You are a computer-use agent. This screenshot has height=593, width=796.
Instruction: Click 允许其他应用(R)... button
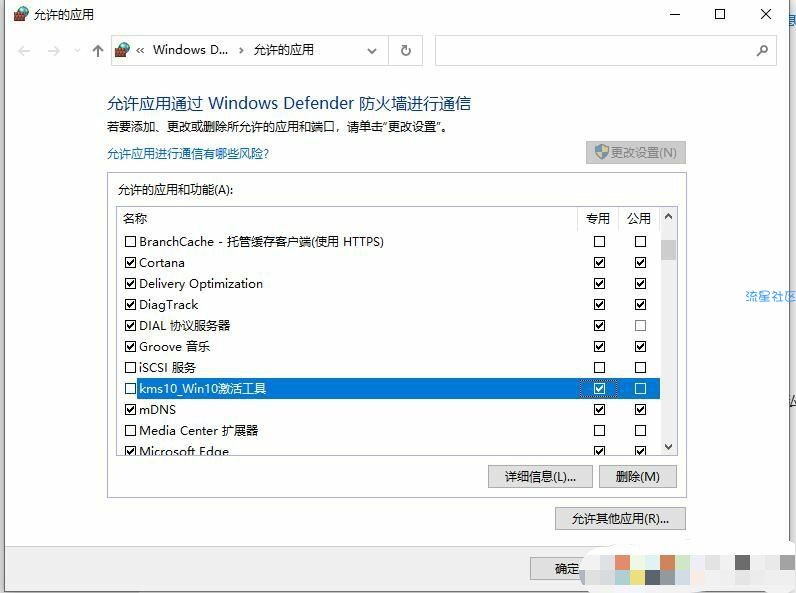pos(620,518)
